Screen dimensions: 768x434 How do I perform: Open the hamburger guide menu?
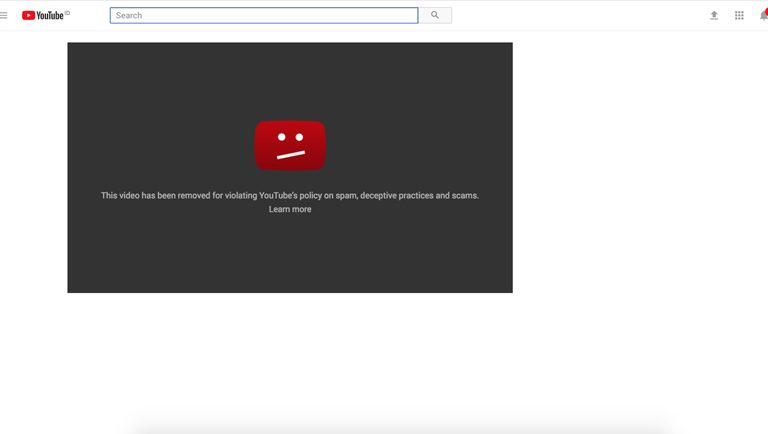click(4, 15)
